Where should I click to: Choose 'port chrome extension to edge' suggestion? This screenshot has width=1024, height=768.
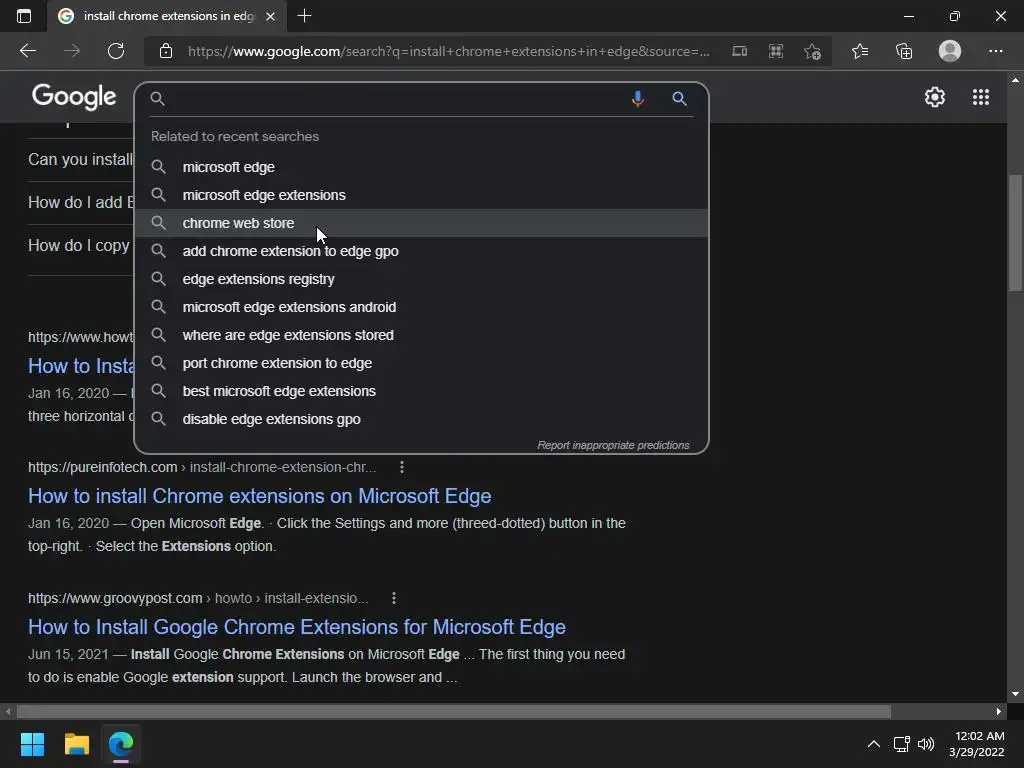point(421,363)
